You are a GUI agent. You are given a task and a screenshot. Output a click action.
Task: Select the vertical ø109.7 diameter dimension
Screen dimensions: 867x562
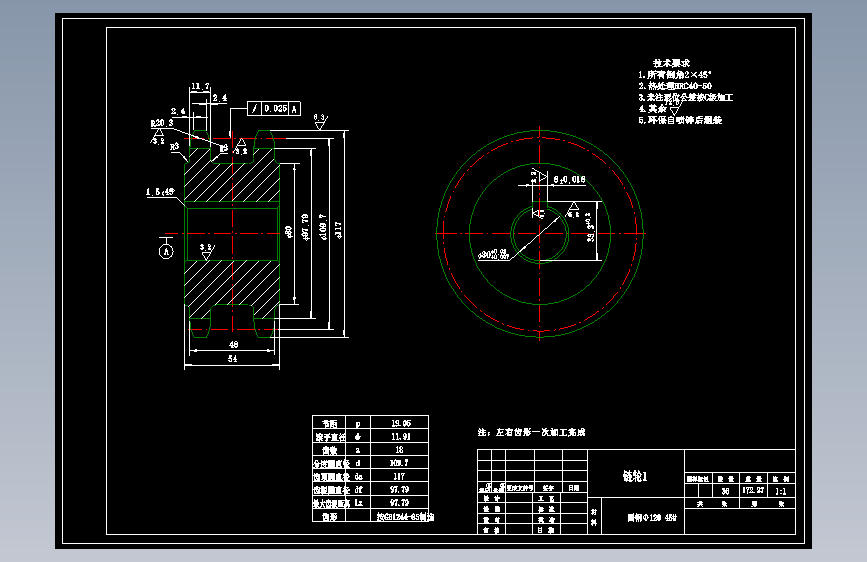coord(323,227)
